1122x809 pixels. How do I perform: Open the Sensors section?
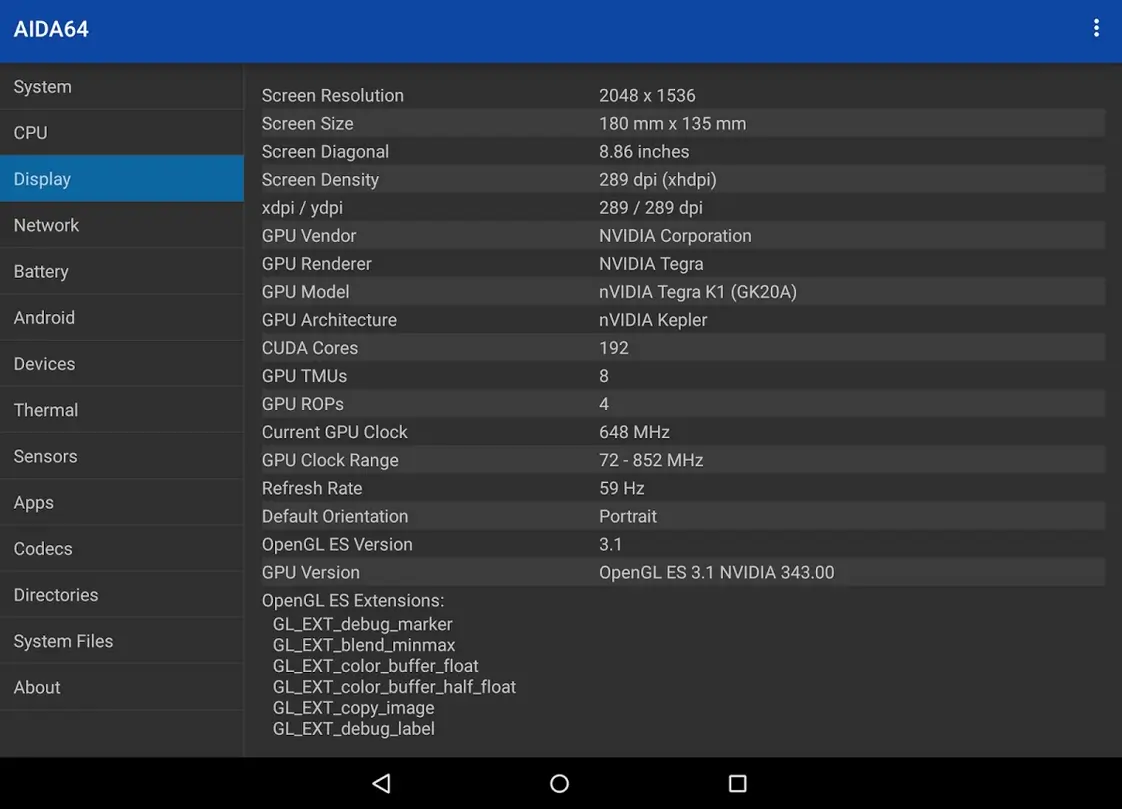click(x=122, y=456)
